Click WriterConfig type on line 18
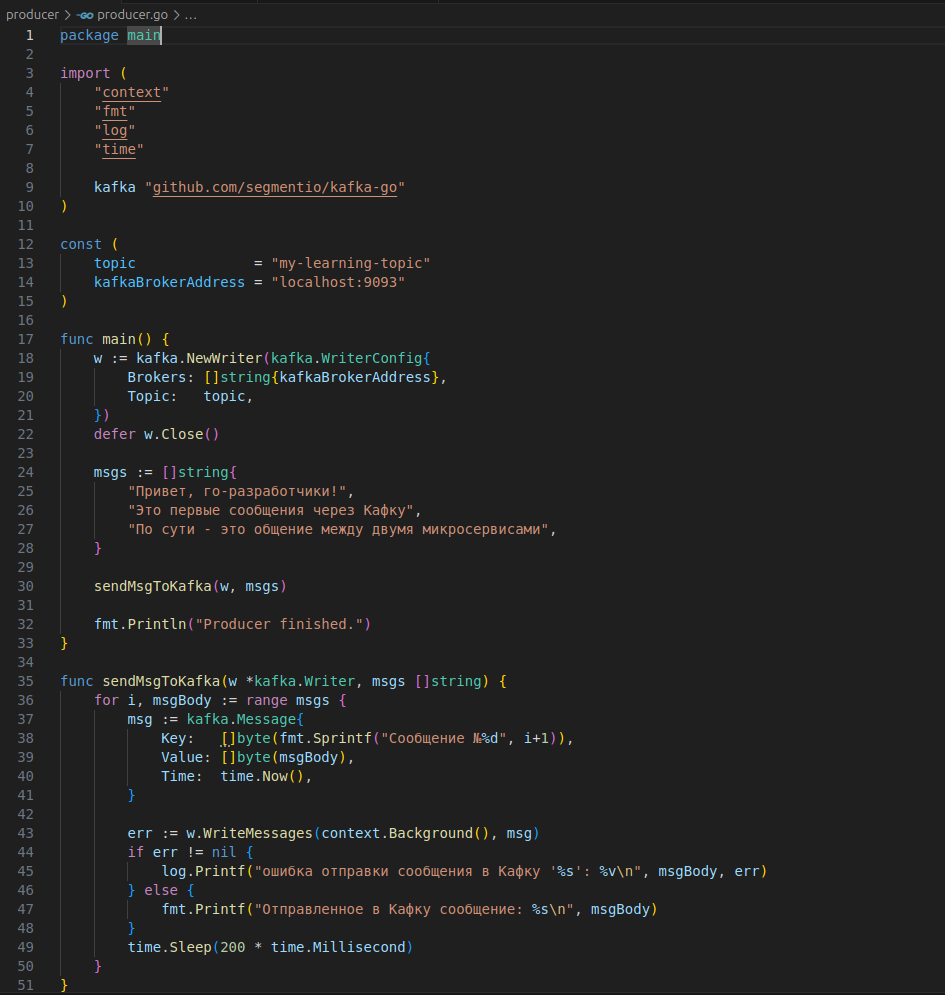Image resolution: width=945 pixels, height=995 pixels. point(372,358)
